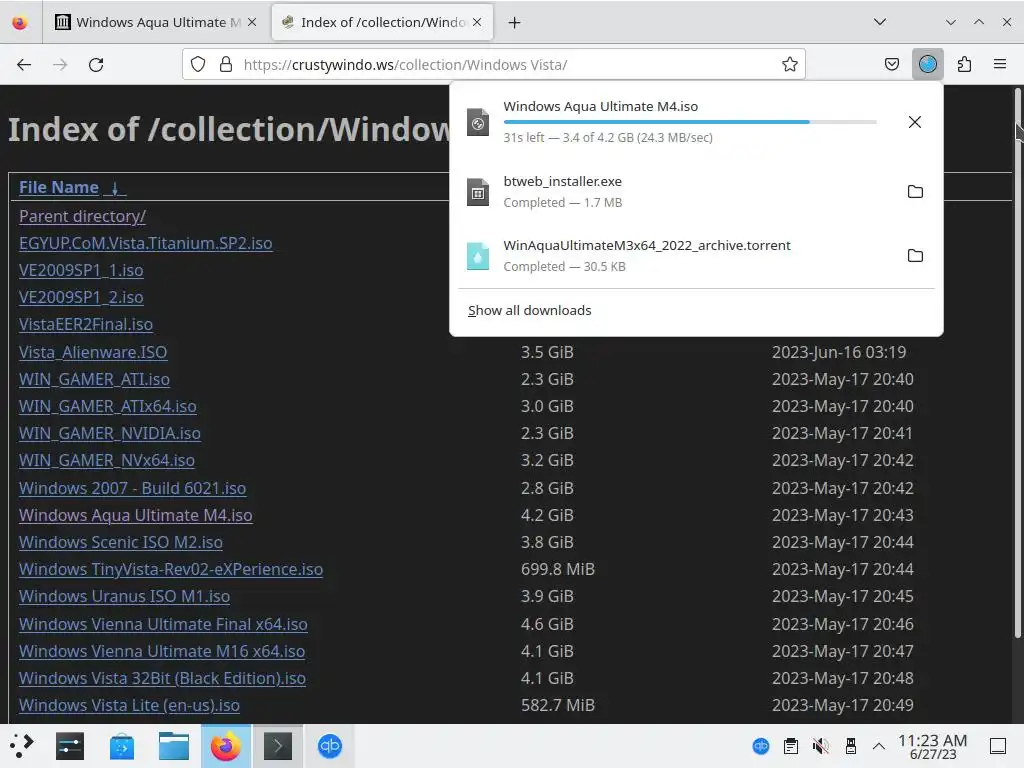This screenshot has width=1024, height=768.
Task: Download VE2009SP1_2.iso
Action: [x=81, y=297]
